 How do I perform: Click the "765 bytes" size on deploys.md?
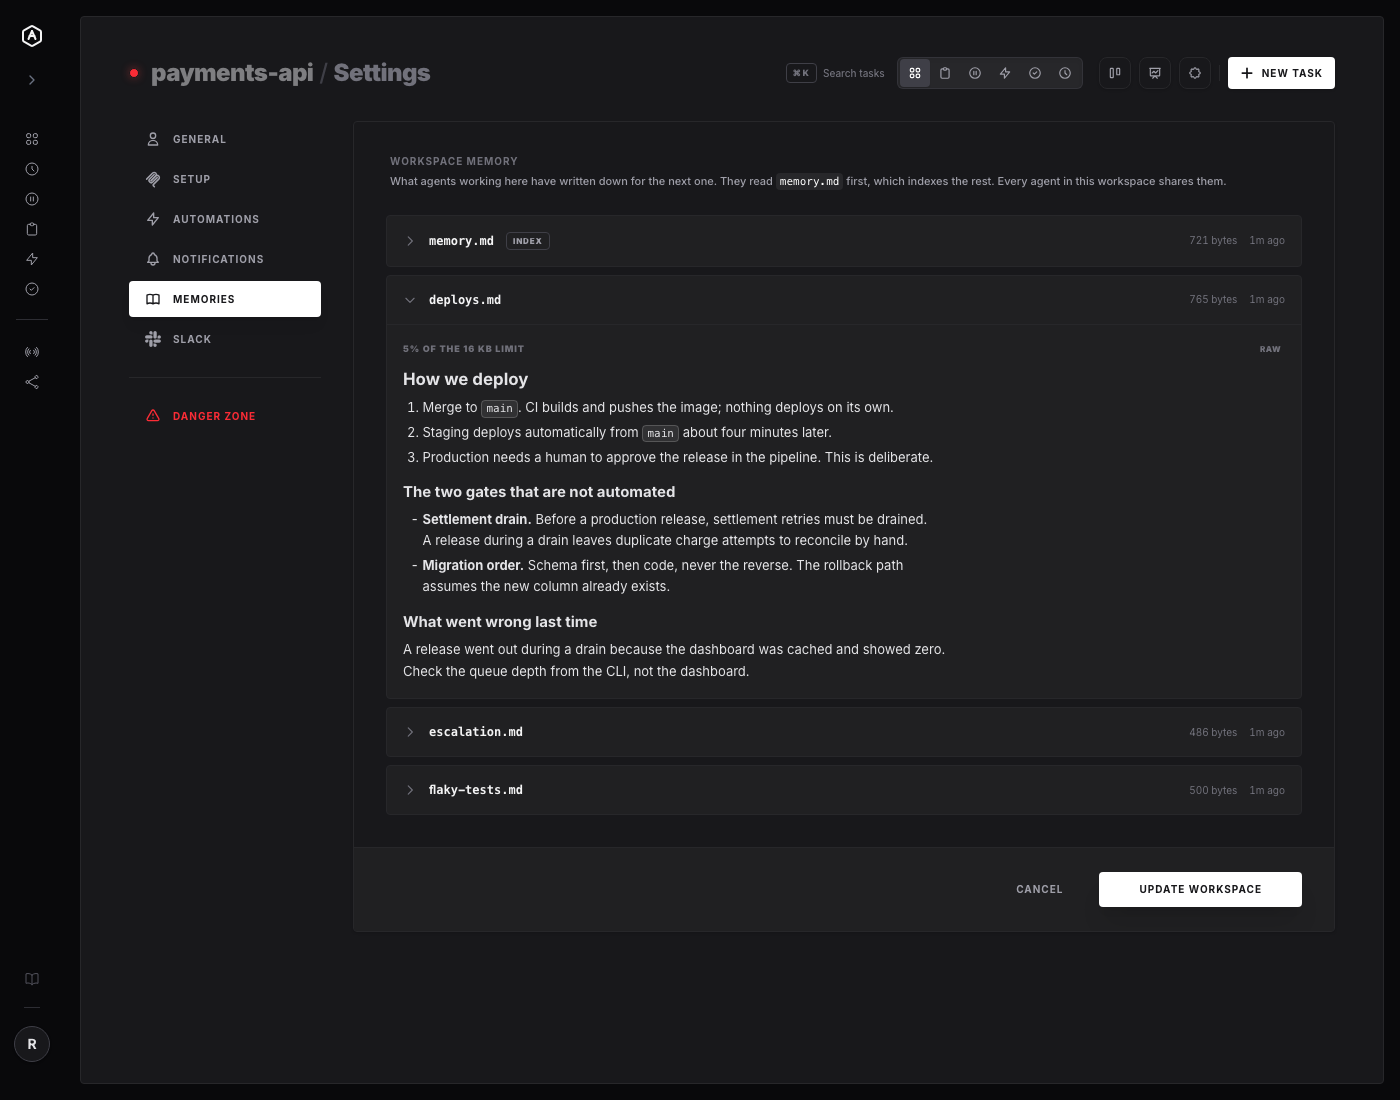1213,300
